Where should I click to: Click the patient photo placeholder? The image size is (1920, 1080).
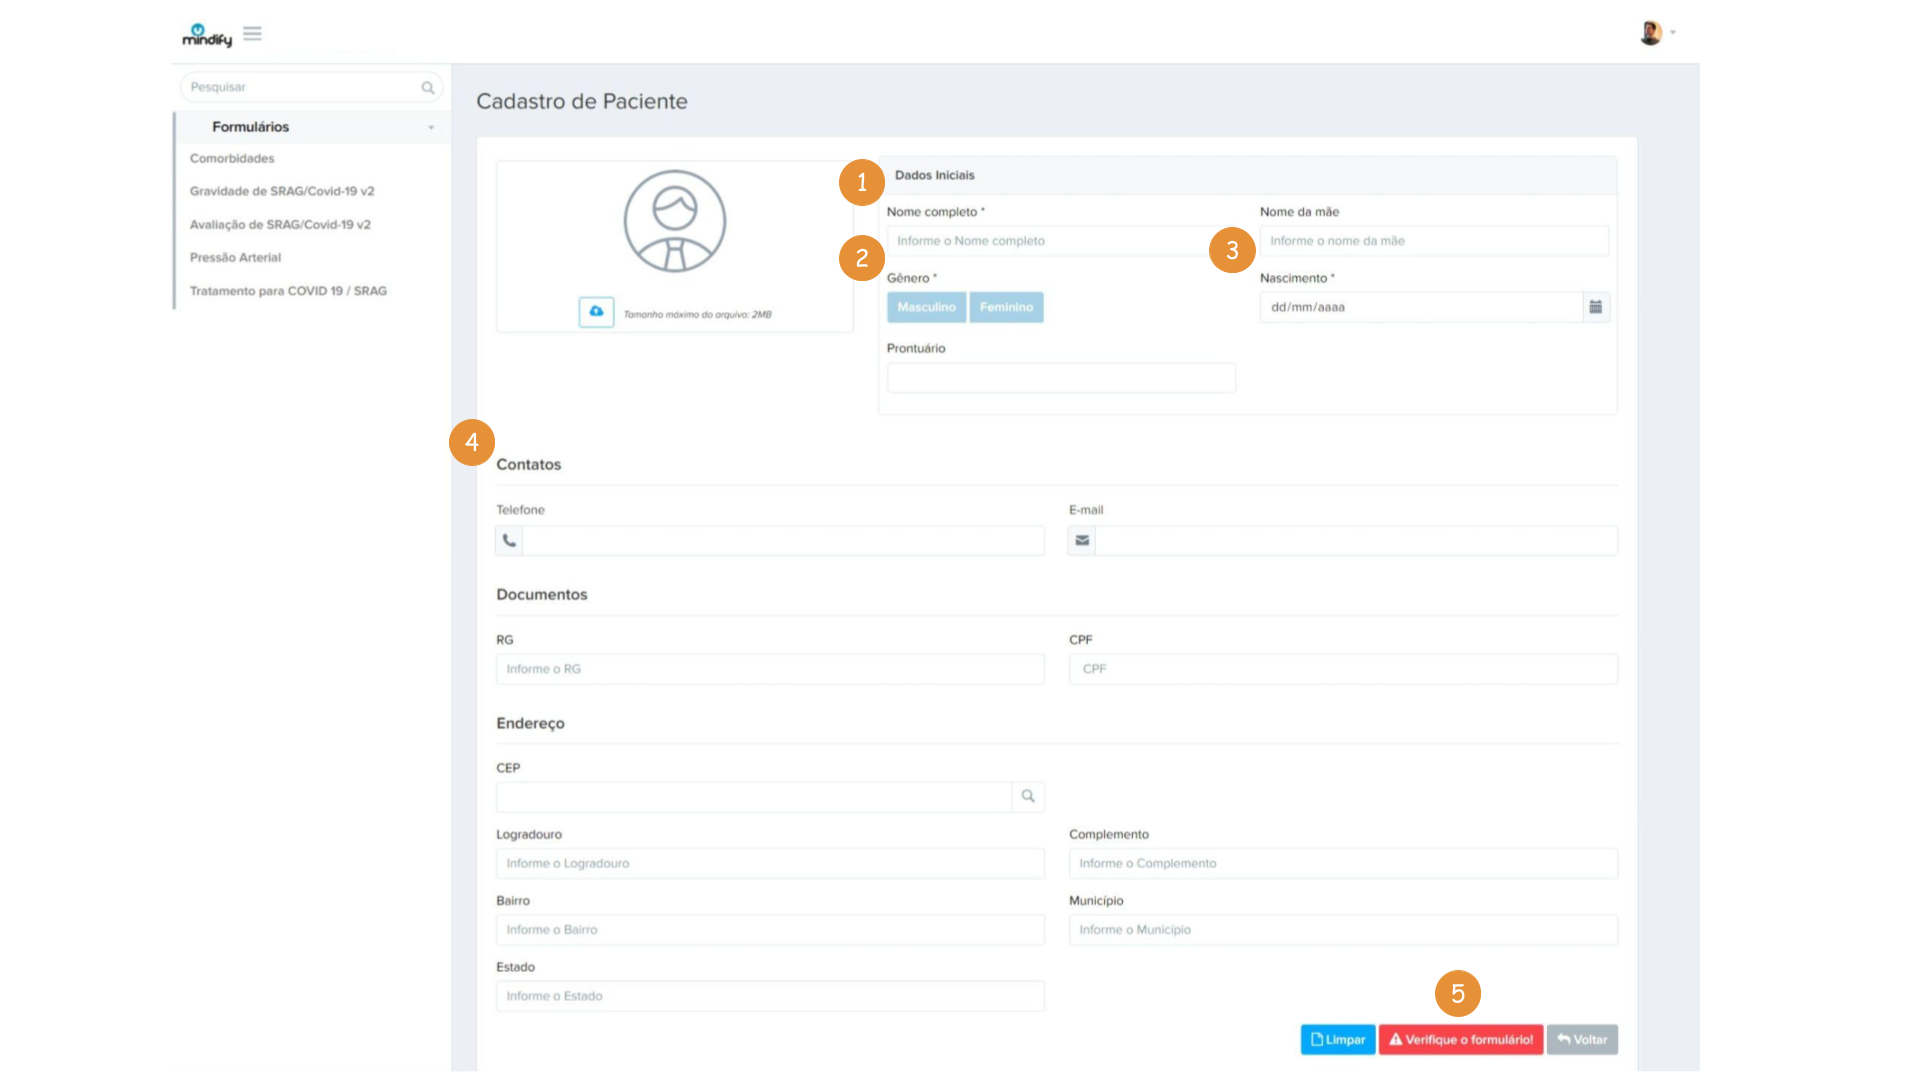675,221
